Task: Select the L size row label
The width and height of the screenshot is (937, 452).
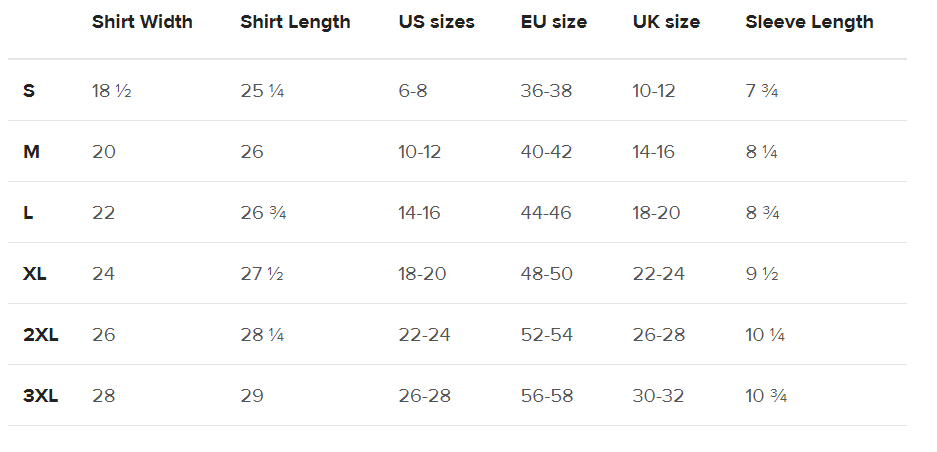Action: pyautogui.click(x=28, y=213)
